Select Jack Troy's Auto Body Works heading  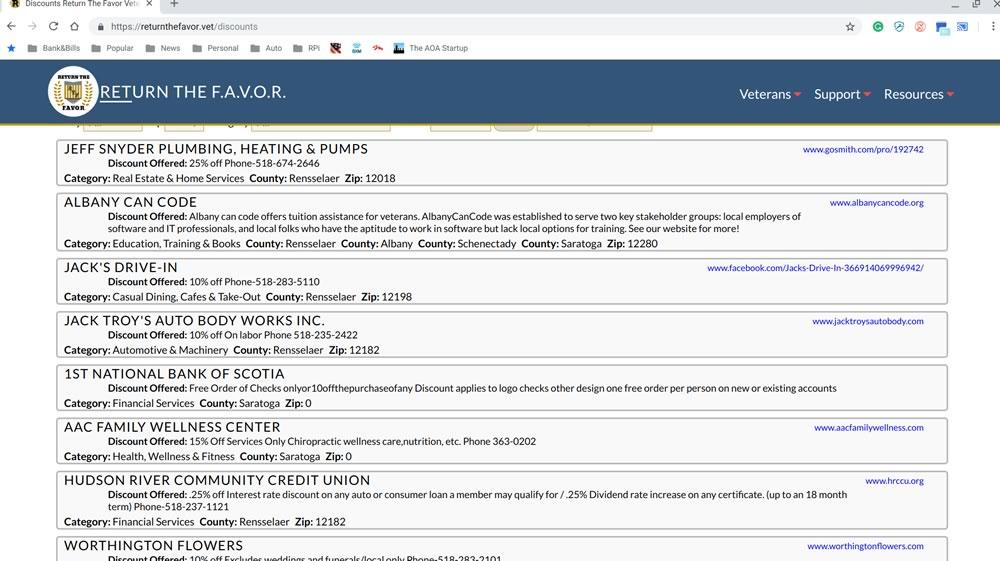coord(194,321)
